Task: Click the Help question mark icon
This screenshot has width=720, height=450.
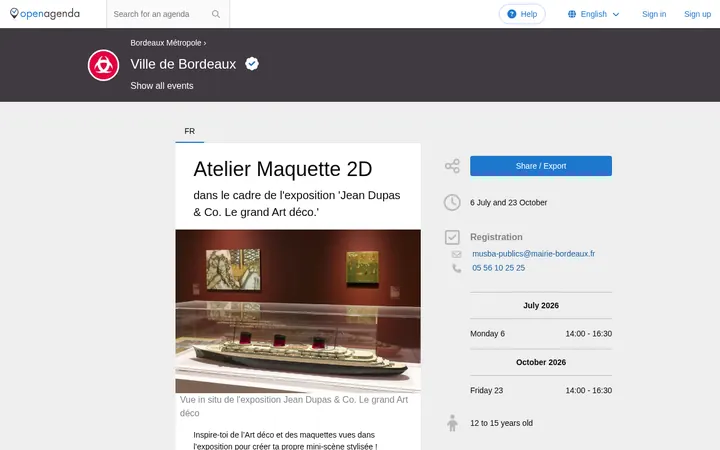Action: click(x=512, y=14)
